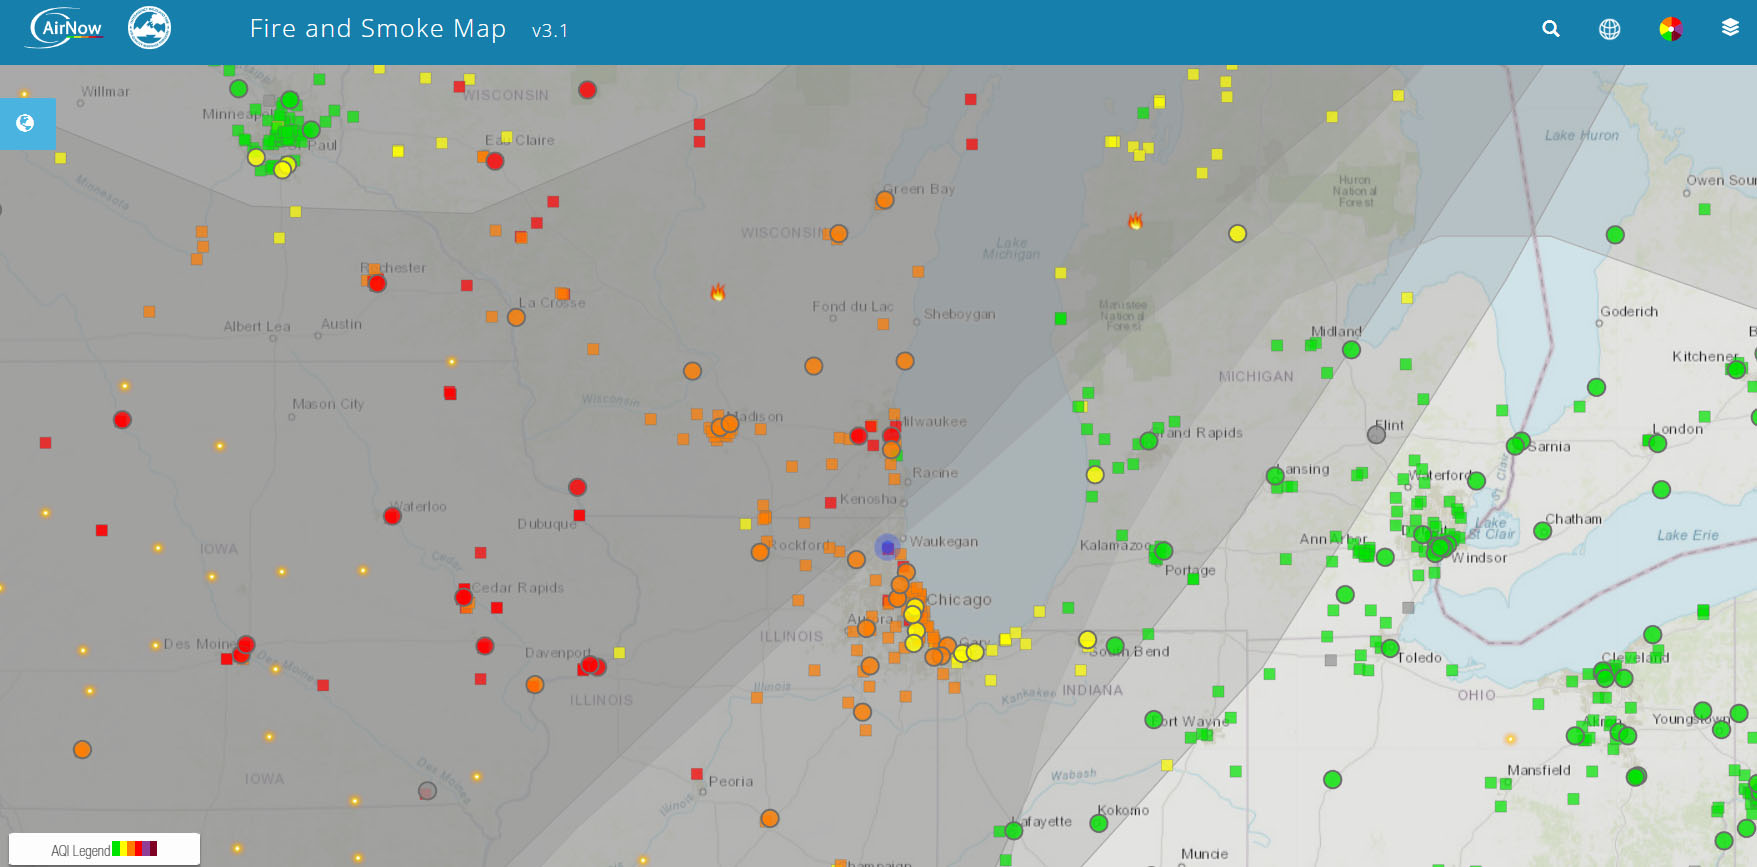The height and width of the screenshot is (867, 1757).
Task: Click the circular agency seal beside AirNow
Action: coord(150,28)
